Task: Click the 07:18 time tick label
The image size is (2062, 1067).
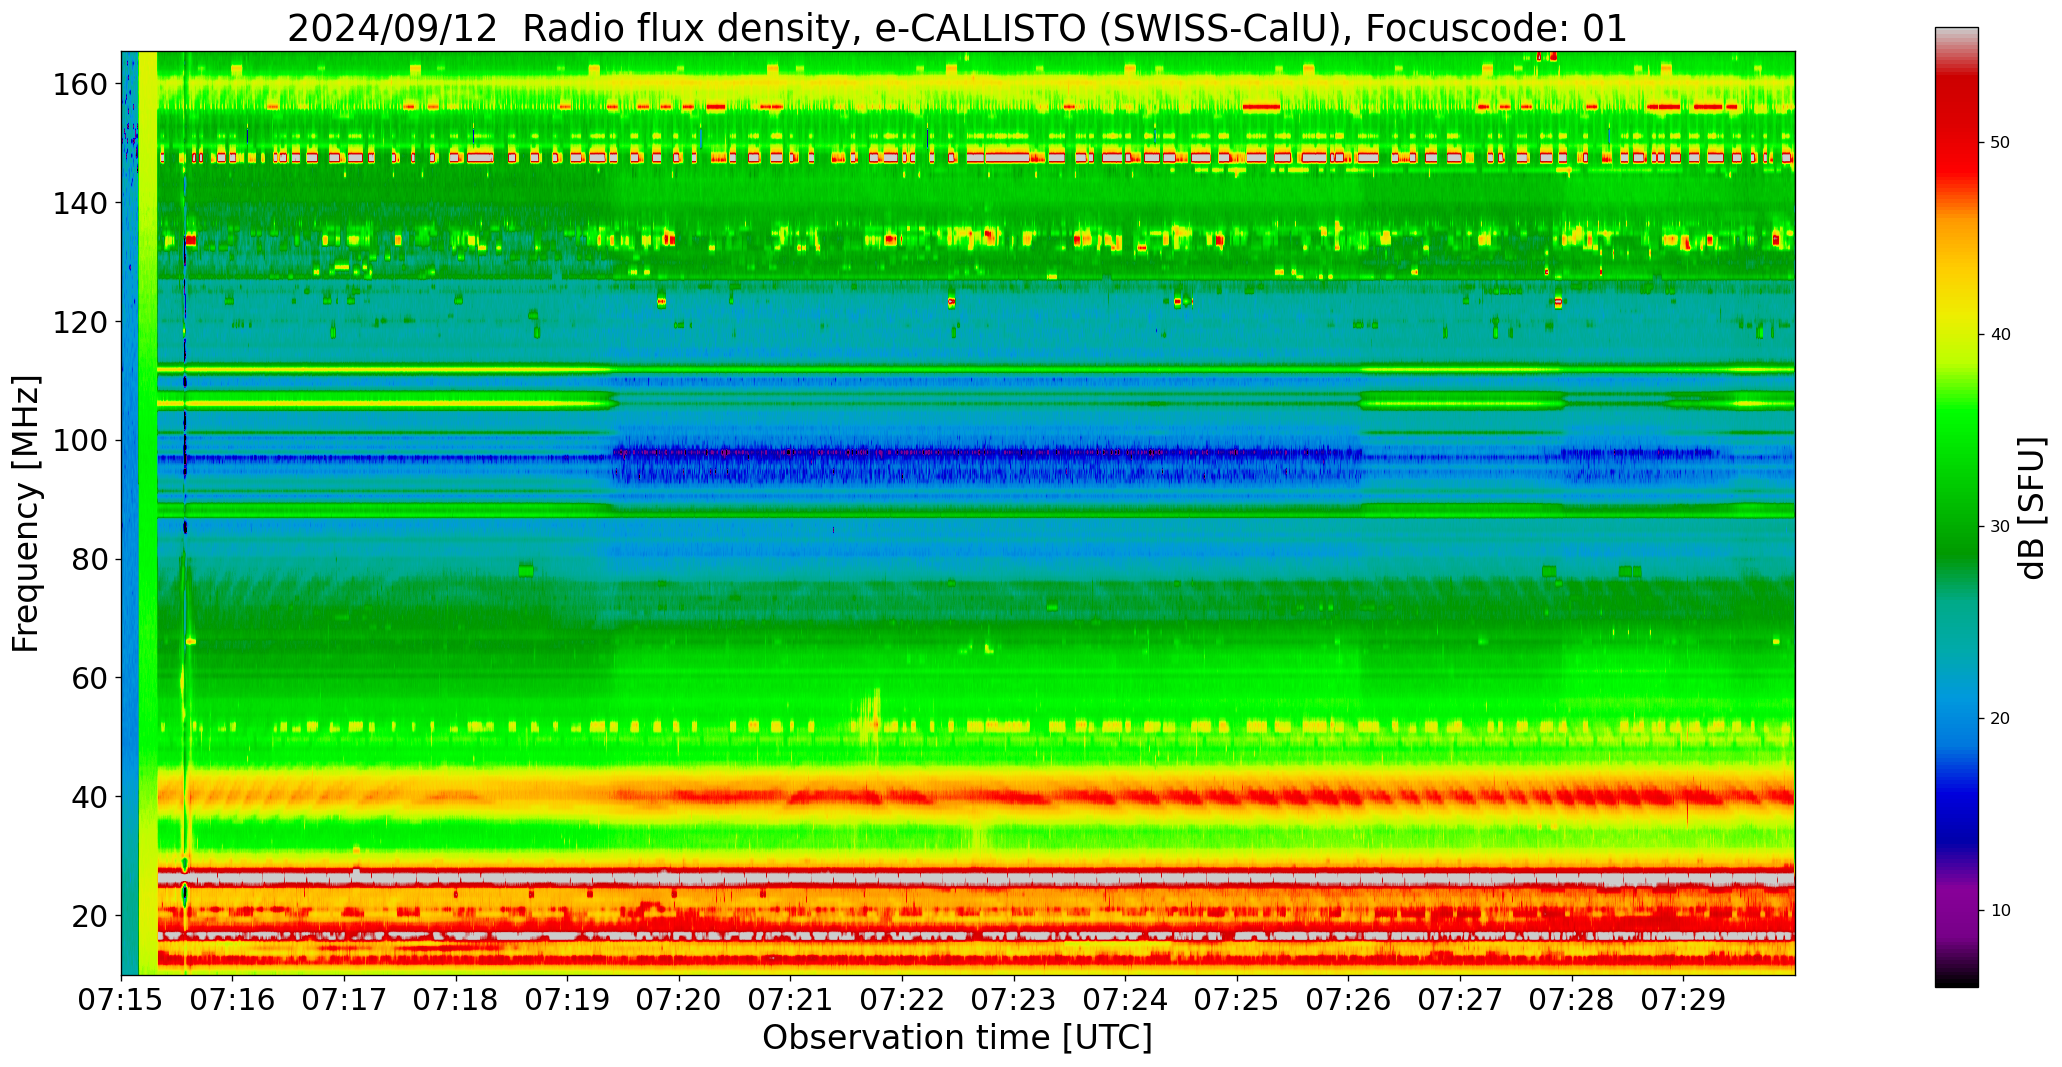Action: pos(456,1000)
